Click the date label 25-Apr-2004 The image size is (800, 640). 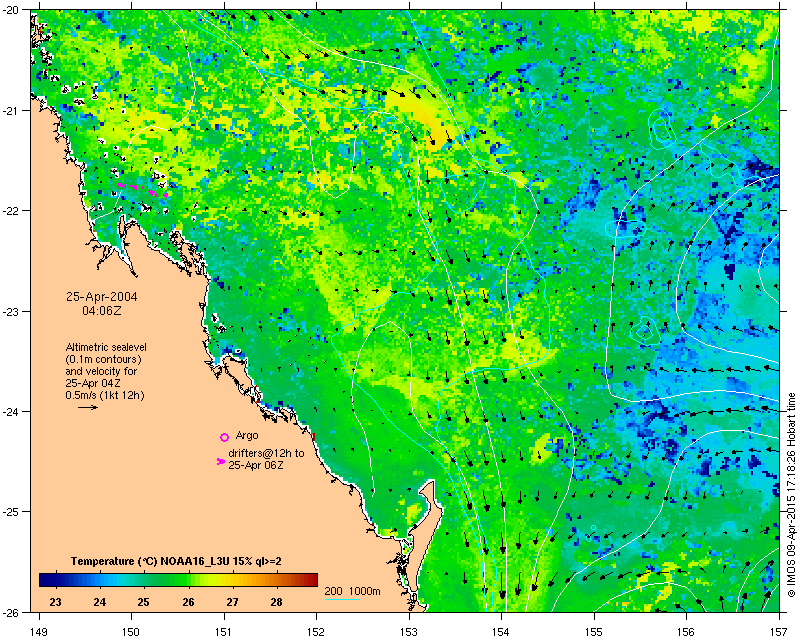click(102, 297)
